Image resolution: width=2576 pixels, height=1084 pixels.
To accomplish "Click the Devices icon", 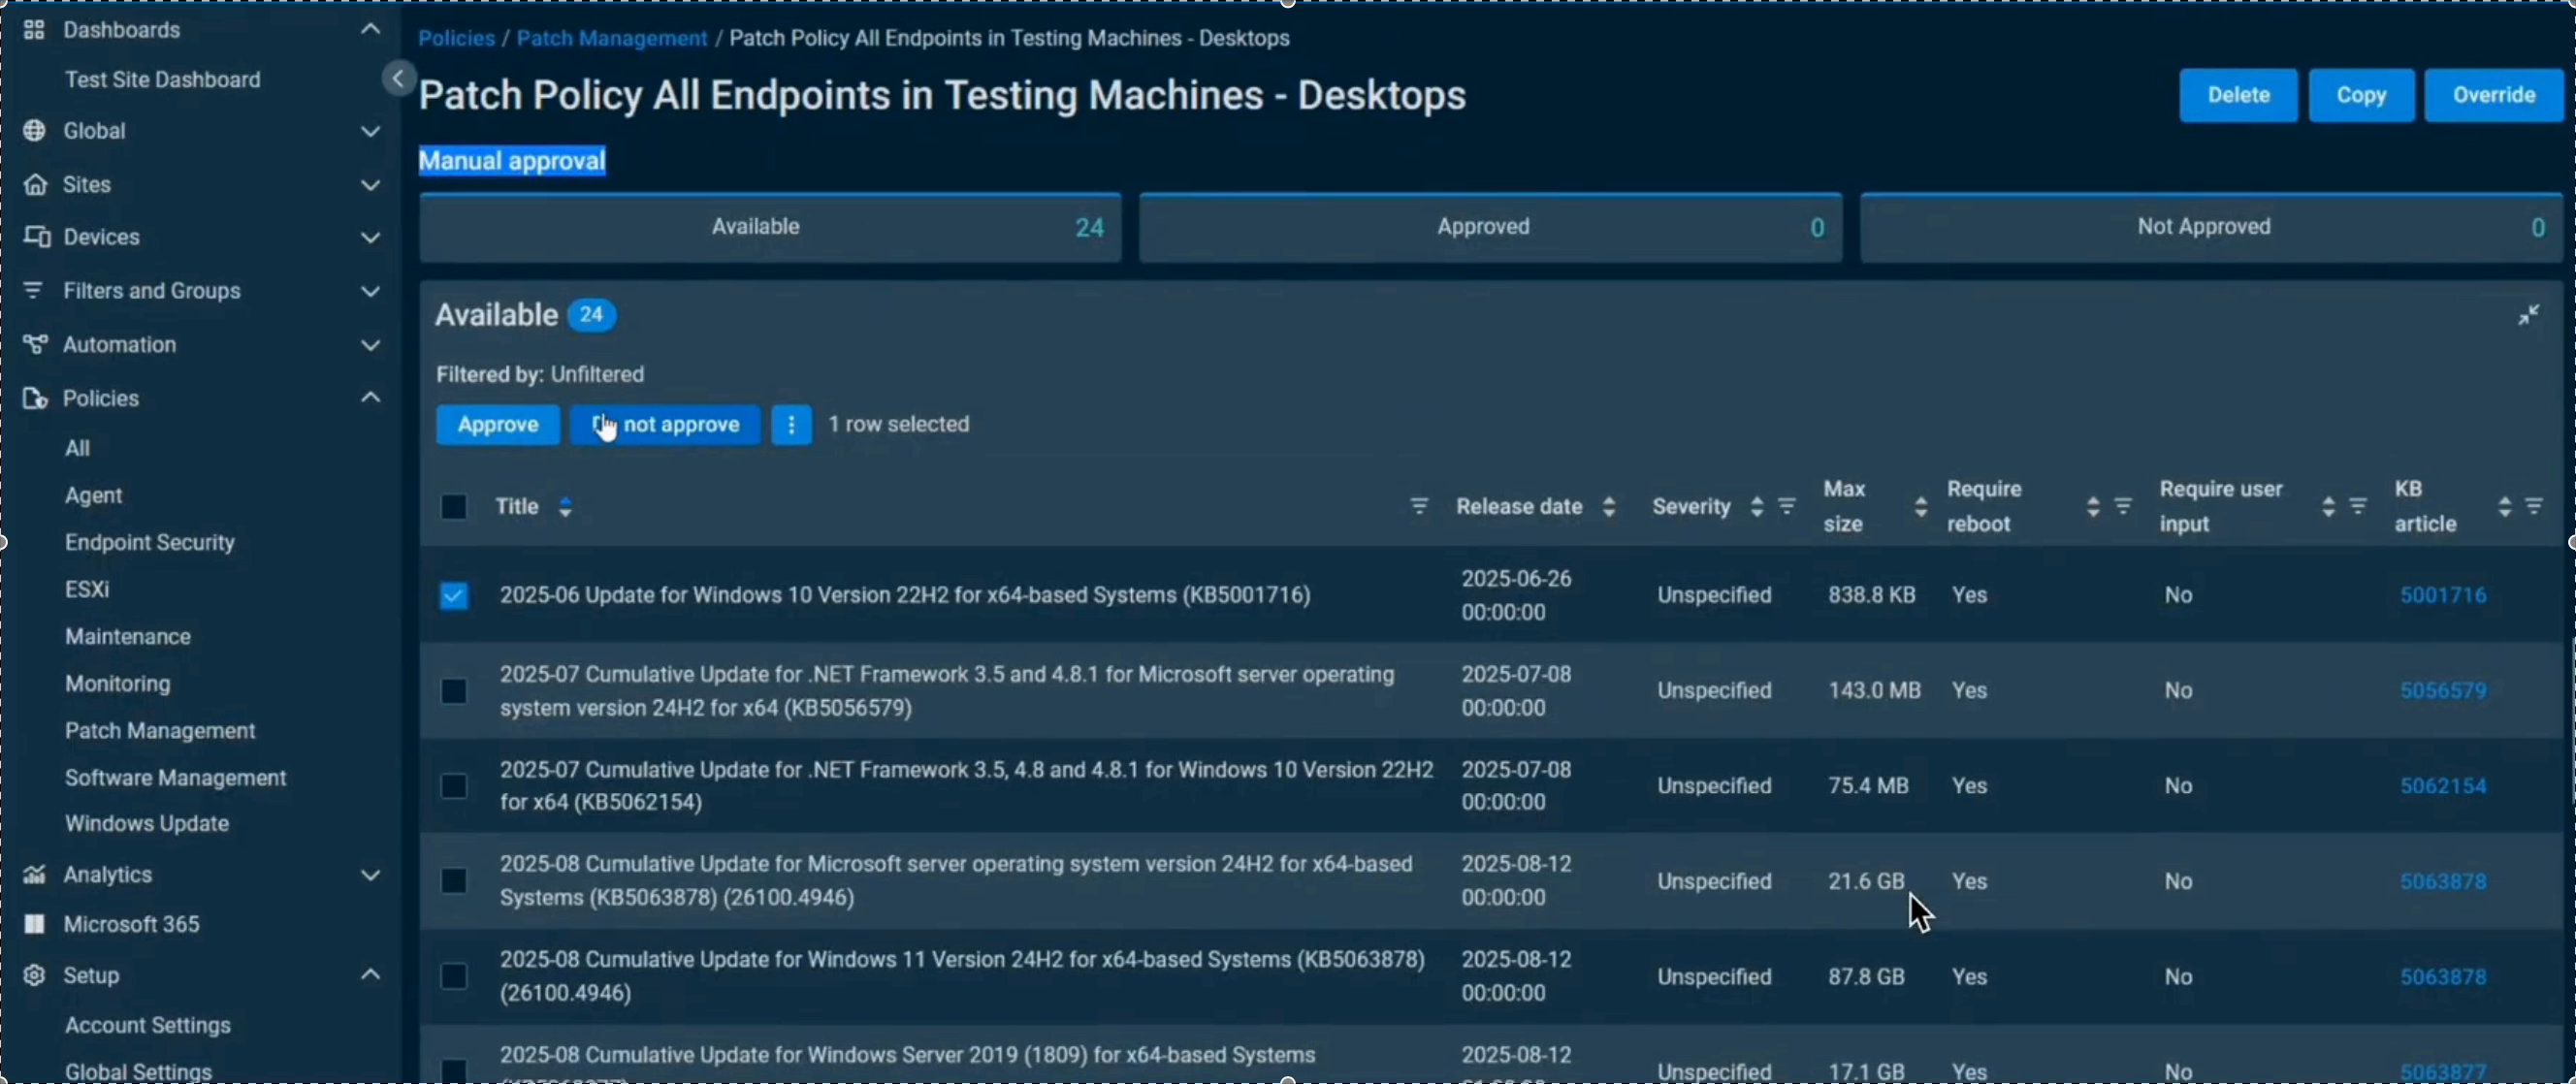I will coord(36,237).
